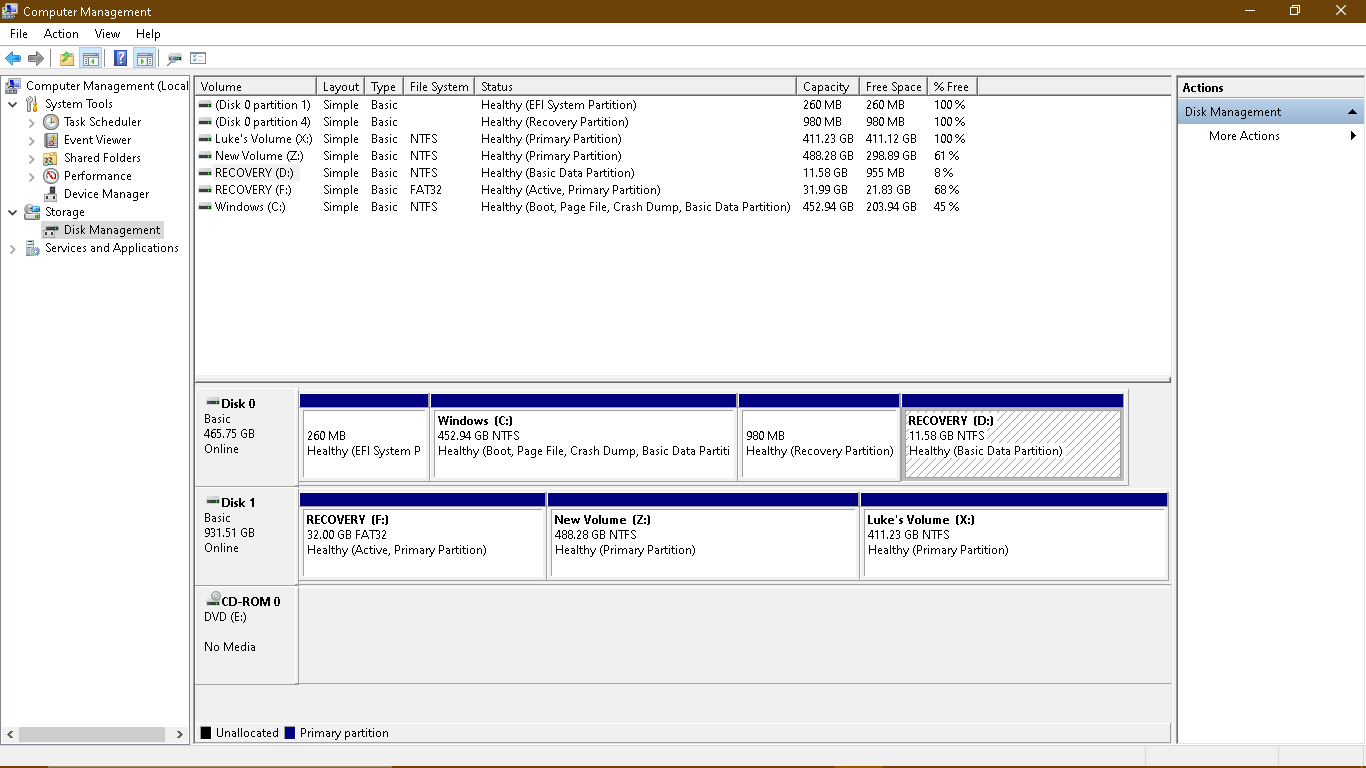Click the Event Viewer log icon

tap(51, 140)
